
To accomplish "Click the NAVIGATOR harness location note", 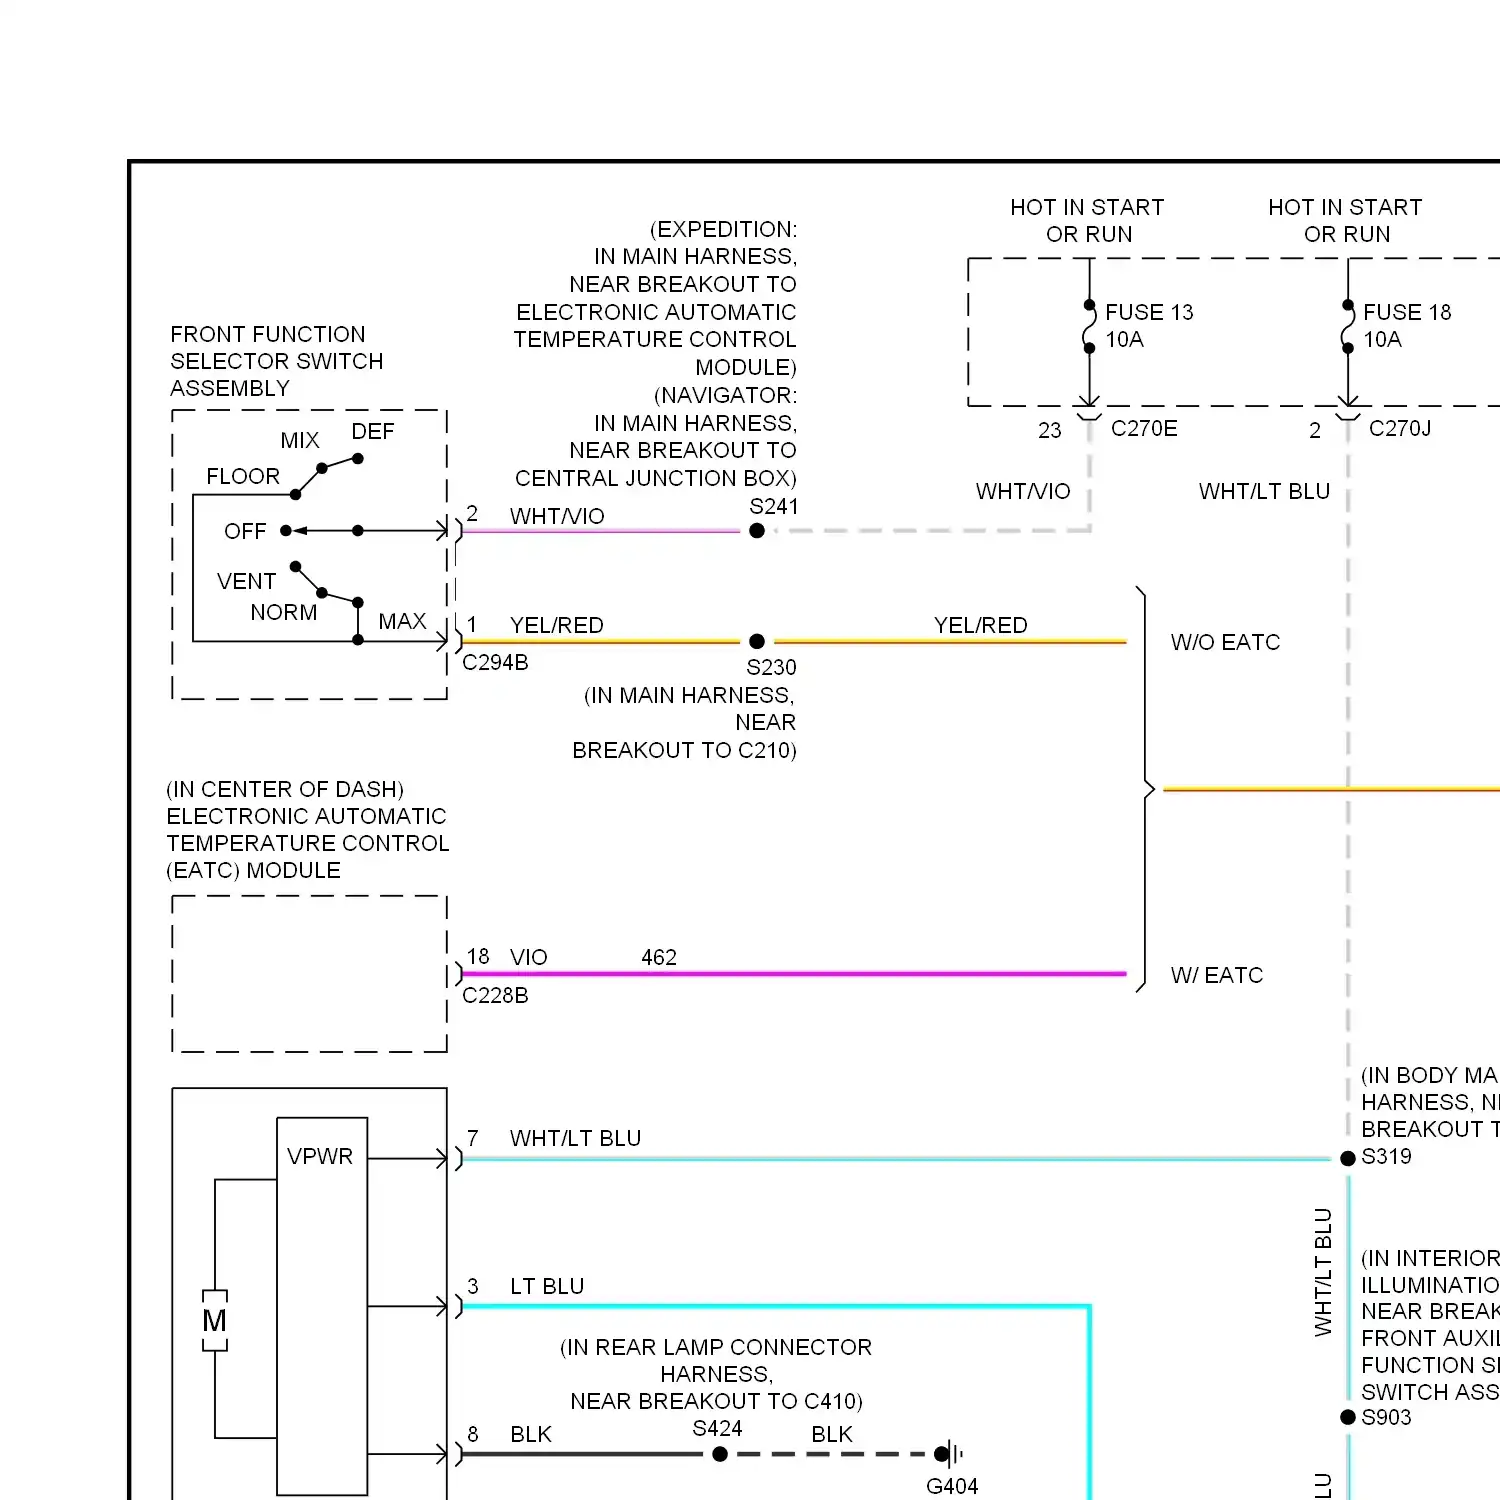I will 656,437.
